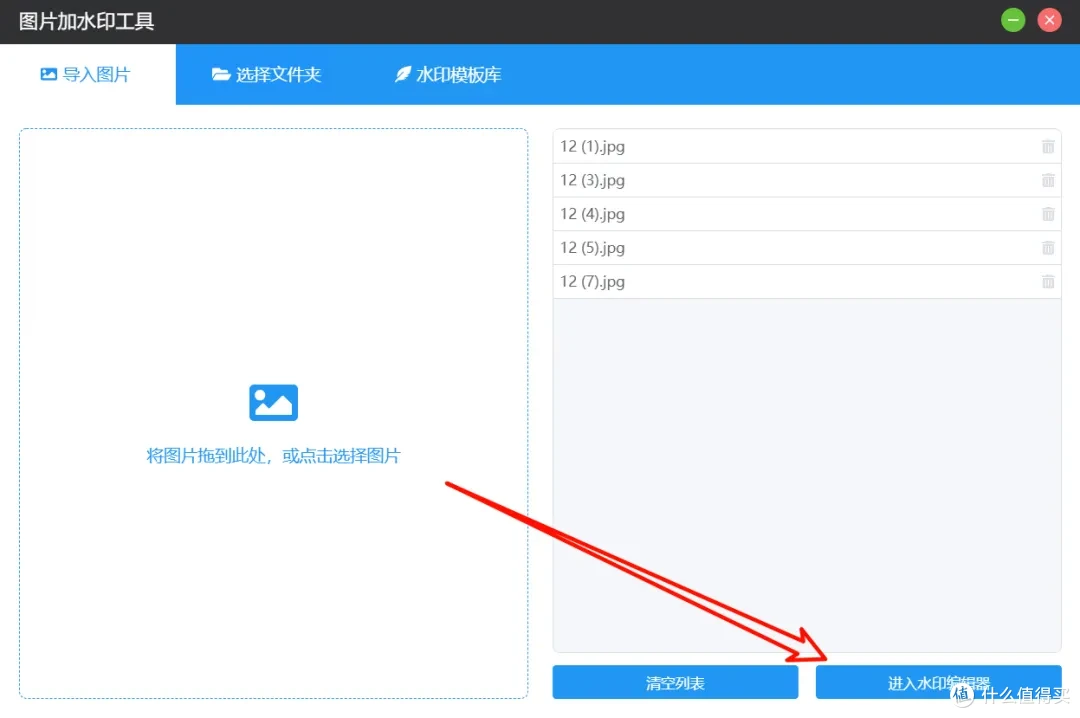This screenshot has height=718, width=1080.
Task: Remove 12 (3).jpg via trash icon
Action: point(1048,180)
